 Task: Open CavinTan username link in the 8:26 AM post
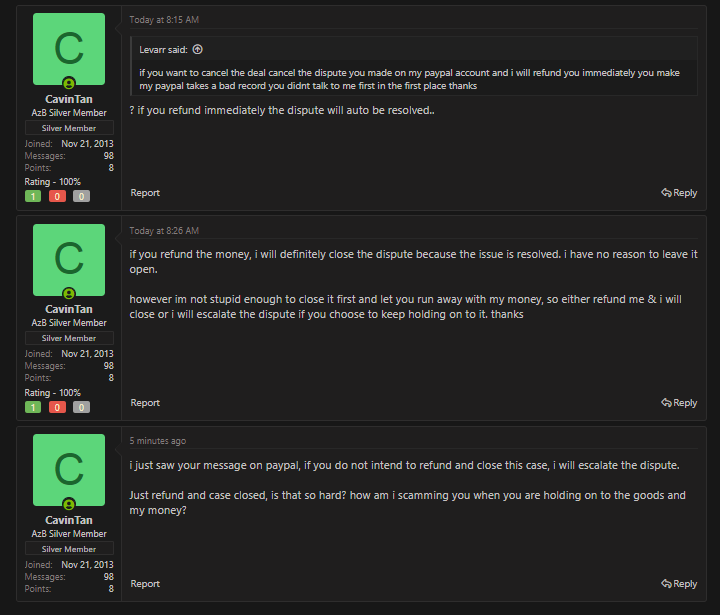coord(69,310)
